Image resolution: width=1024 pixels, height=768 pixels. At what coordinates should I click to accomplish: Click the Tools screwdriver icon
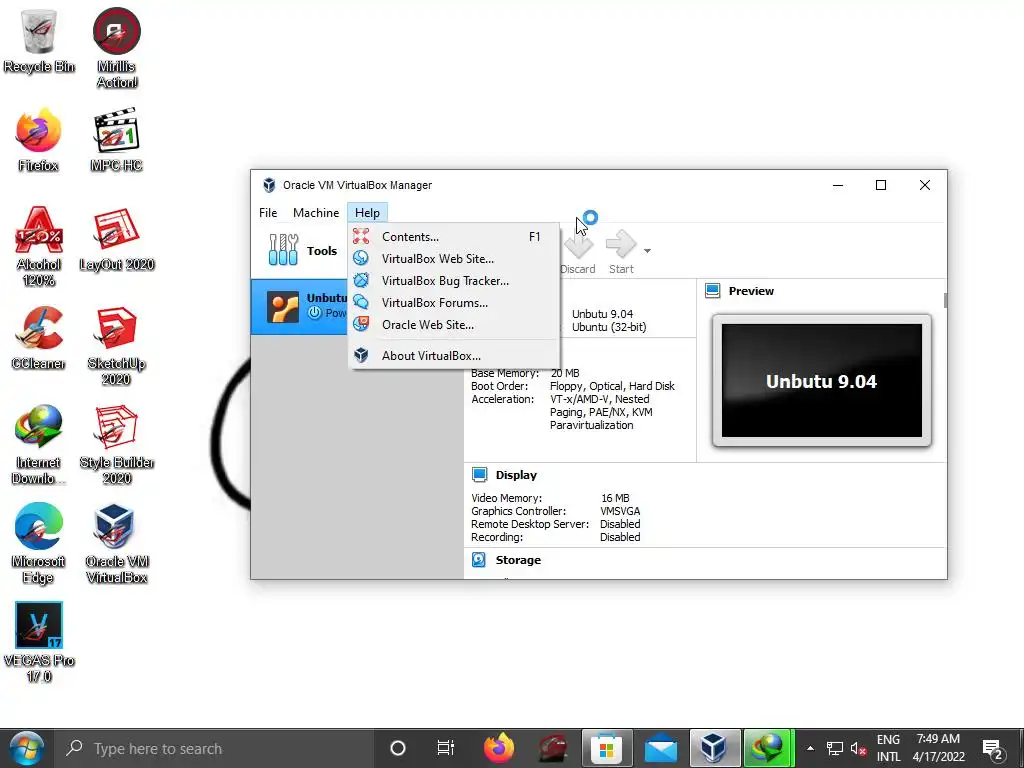[283, 250]
